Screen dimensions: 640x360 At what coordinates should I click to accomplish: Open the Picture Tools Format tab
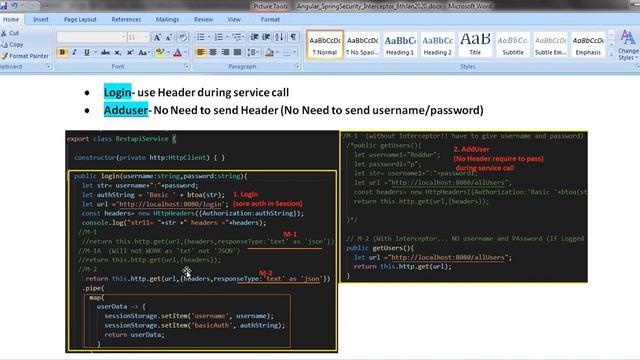coord(270,19)
